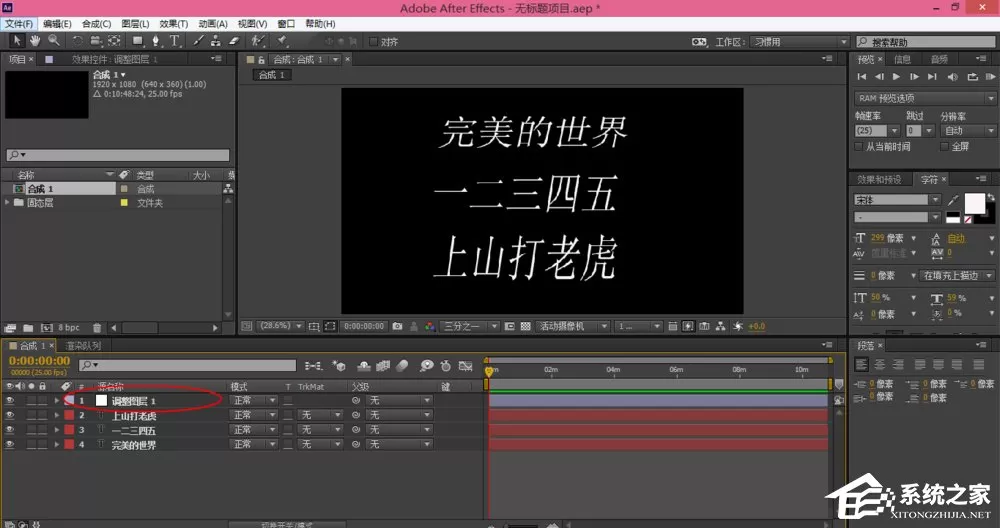
Task: Click the snapshot camera icon in viewer
Action: tap(397, 326)
